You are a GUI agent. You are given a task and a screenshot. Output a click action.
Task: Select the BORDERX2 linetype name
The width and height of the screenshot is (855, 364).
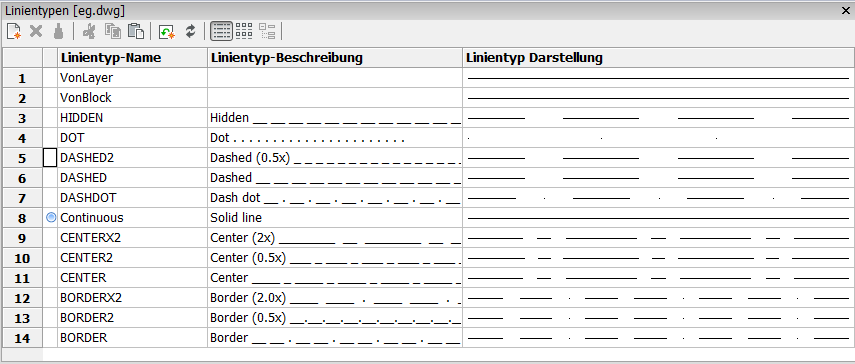coord(133,298)
